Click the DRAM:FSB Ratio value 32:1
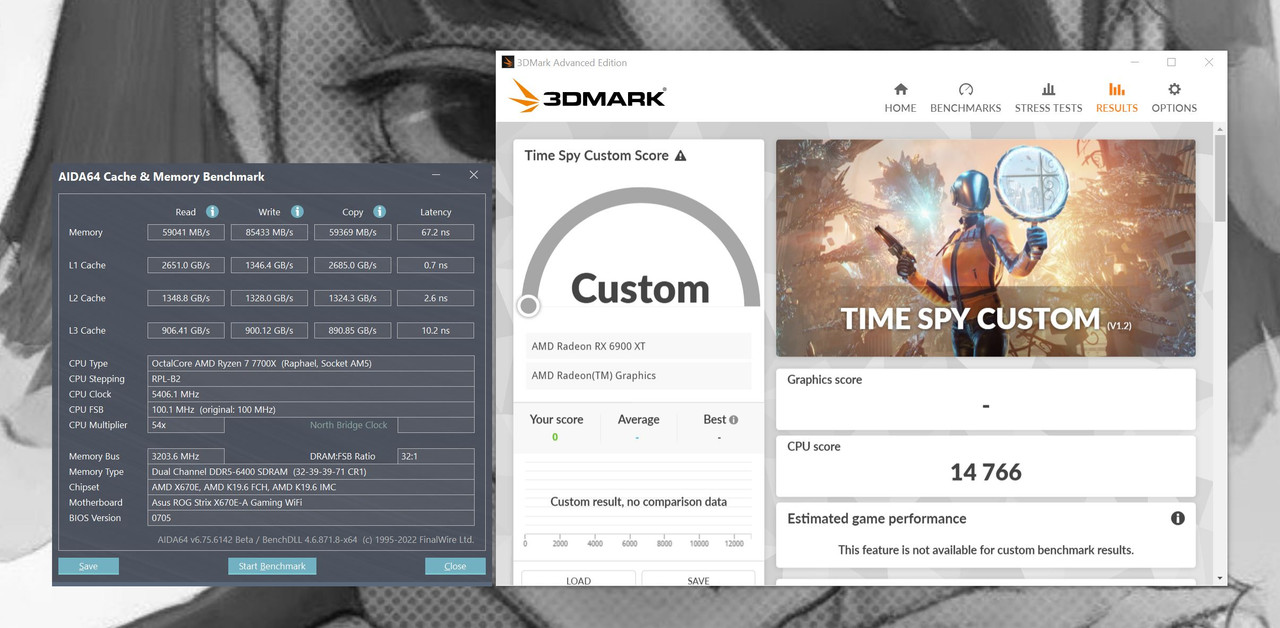Screen dimensions: 1280x628 pos(435,456)
